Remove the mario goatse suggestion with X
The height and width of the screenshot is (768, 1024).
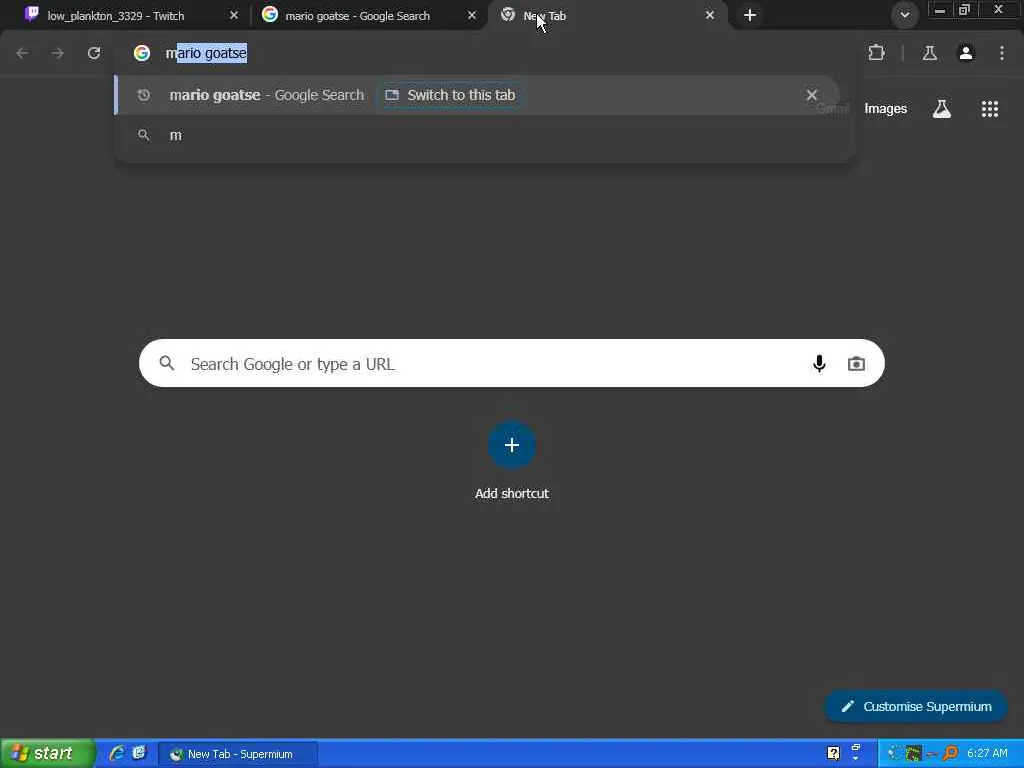point(812,95)
